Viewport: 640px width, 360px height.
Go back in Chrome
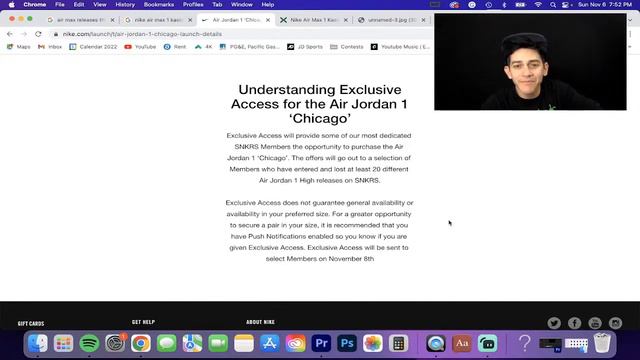[10, 34]
